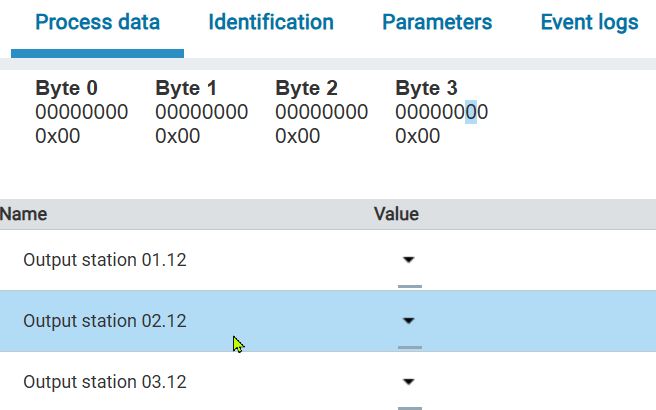Select the Output station 03.12 row name
This screenshot has width=656, height=410.
[104, 382]
